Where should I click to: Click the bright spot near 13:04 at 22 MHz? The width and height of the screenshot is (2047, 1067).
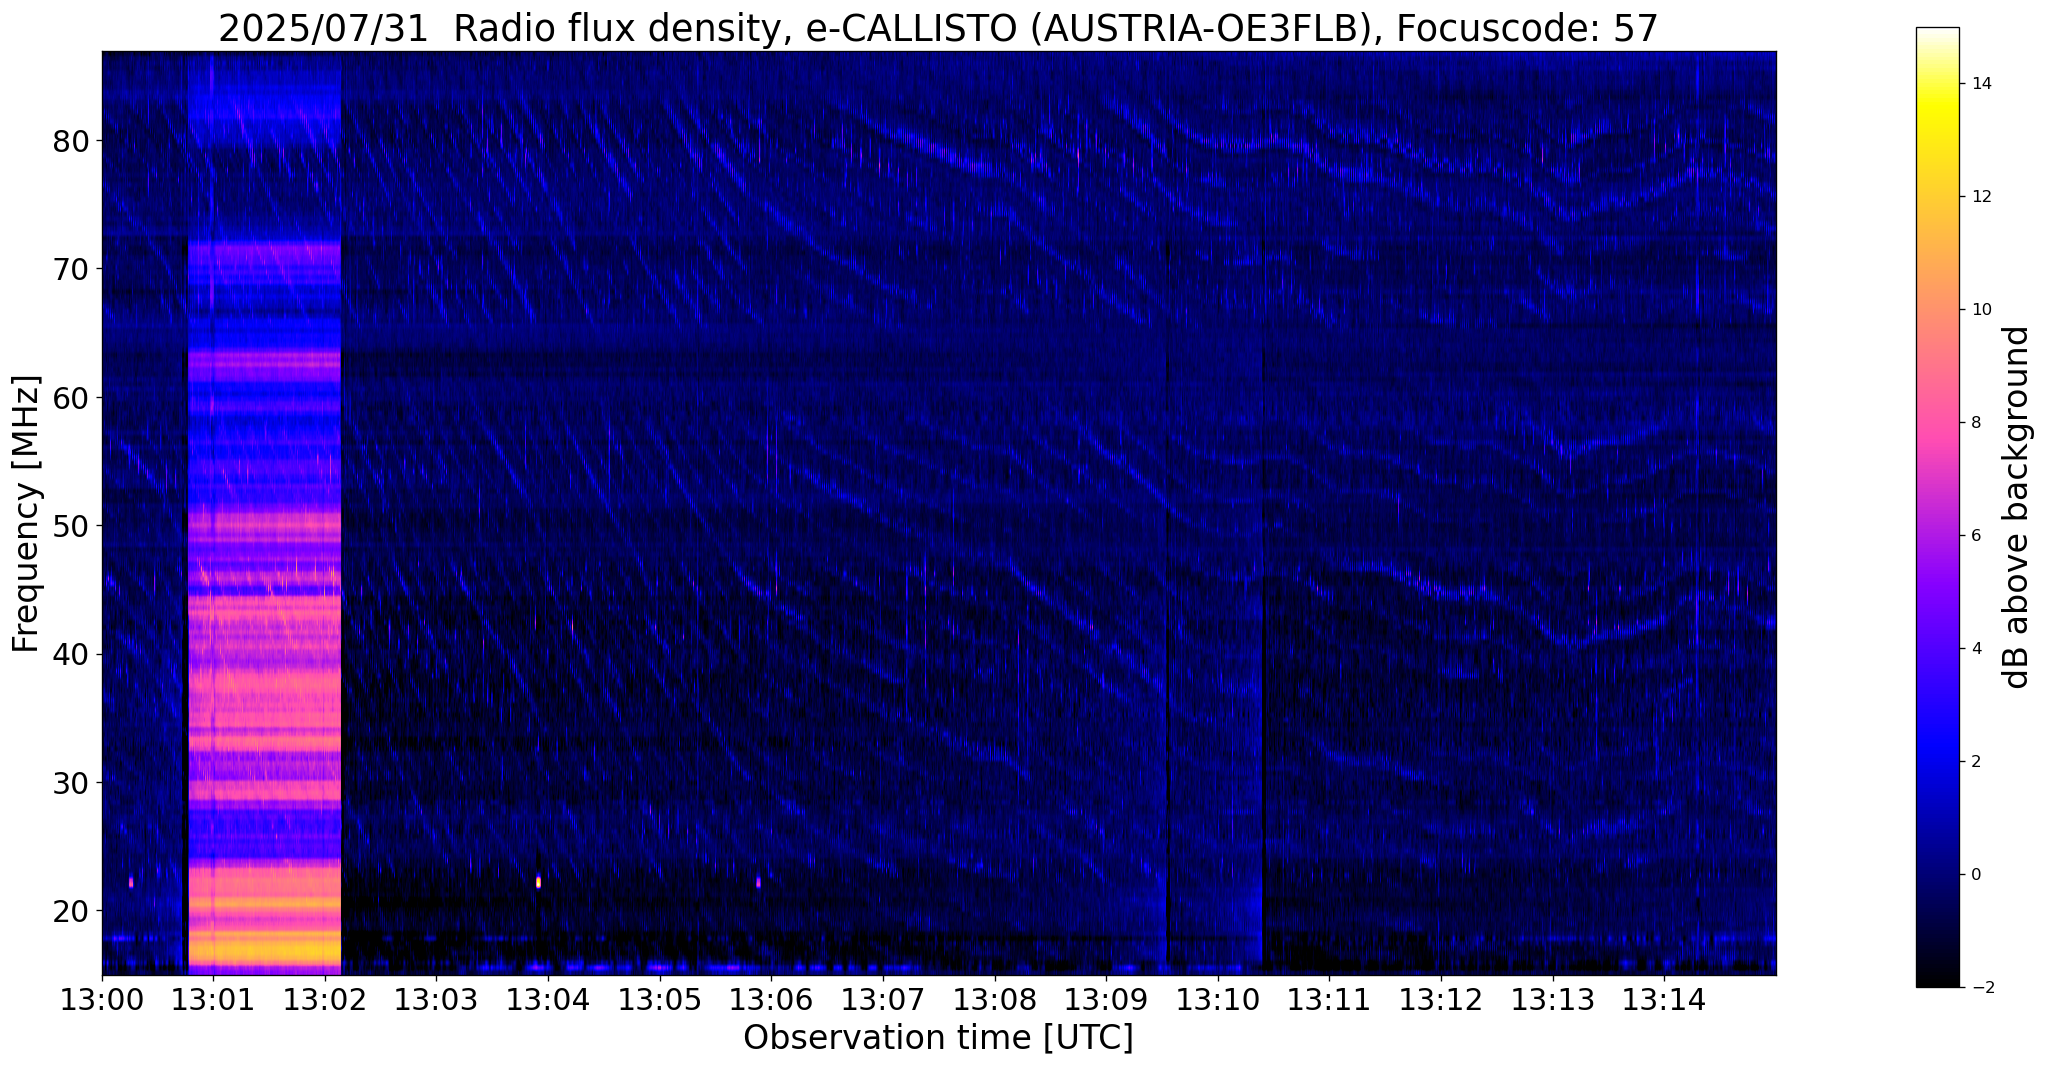click(539, 882)
